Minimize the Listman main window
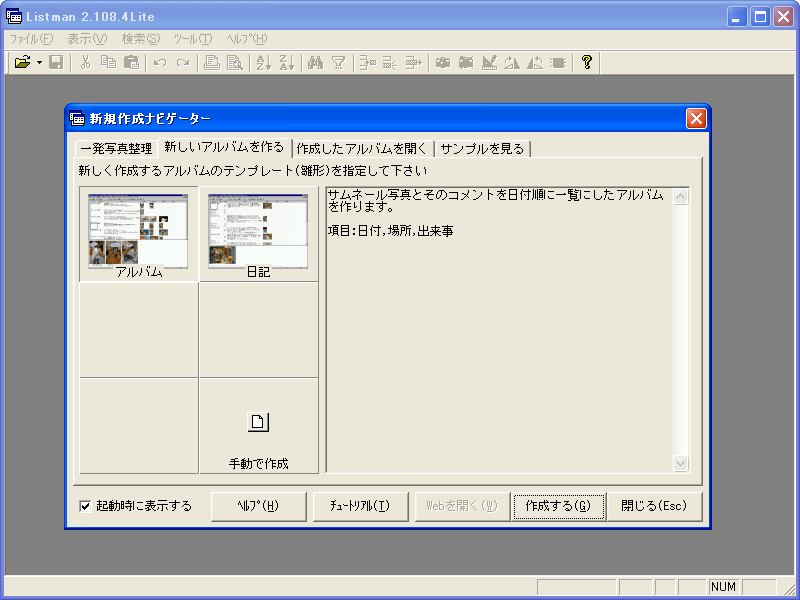 [x=737, y=17]
